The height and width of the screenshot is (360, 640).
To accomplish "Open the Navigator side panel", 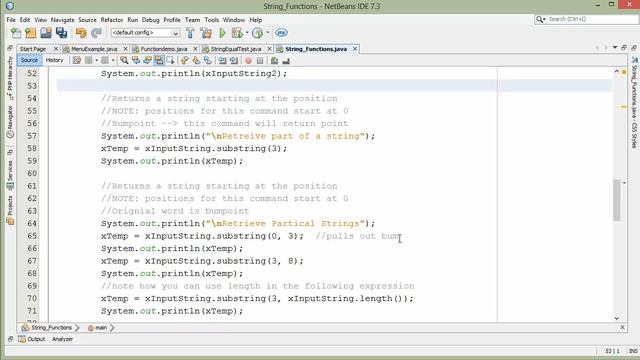I will [10, 122].
